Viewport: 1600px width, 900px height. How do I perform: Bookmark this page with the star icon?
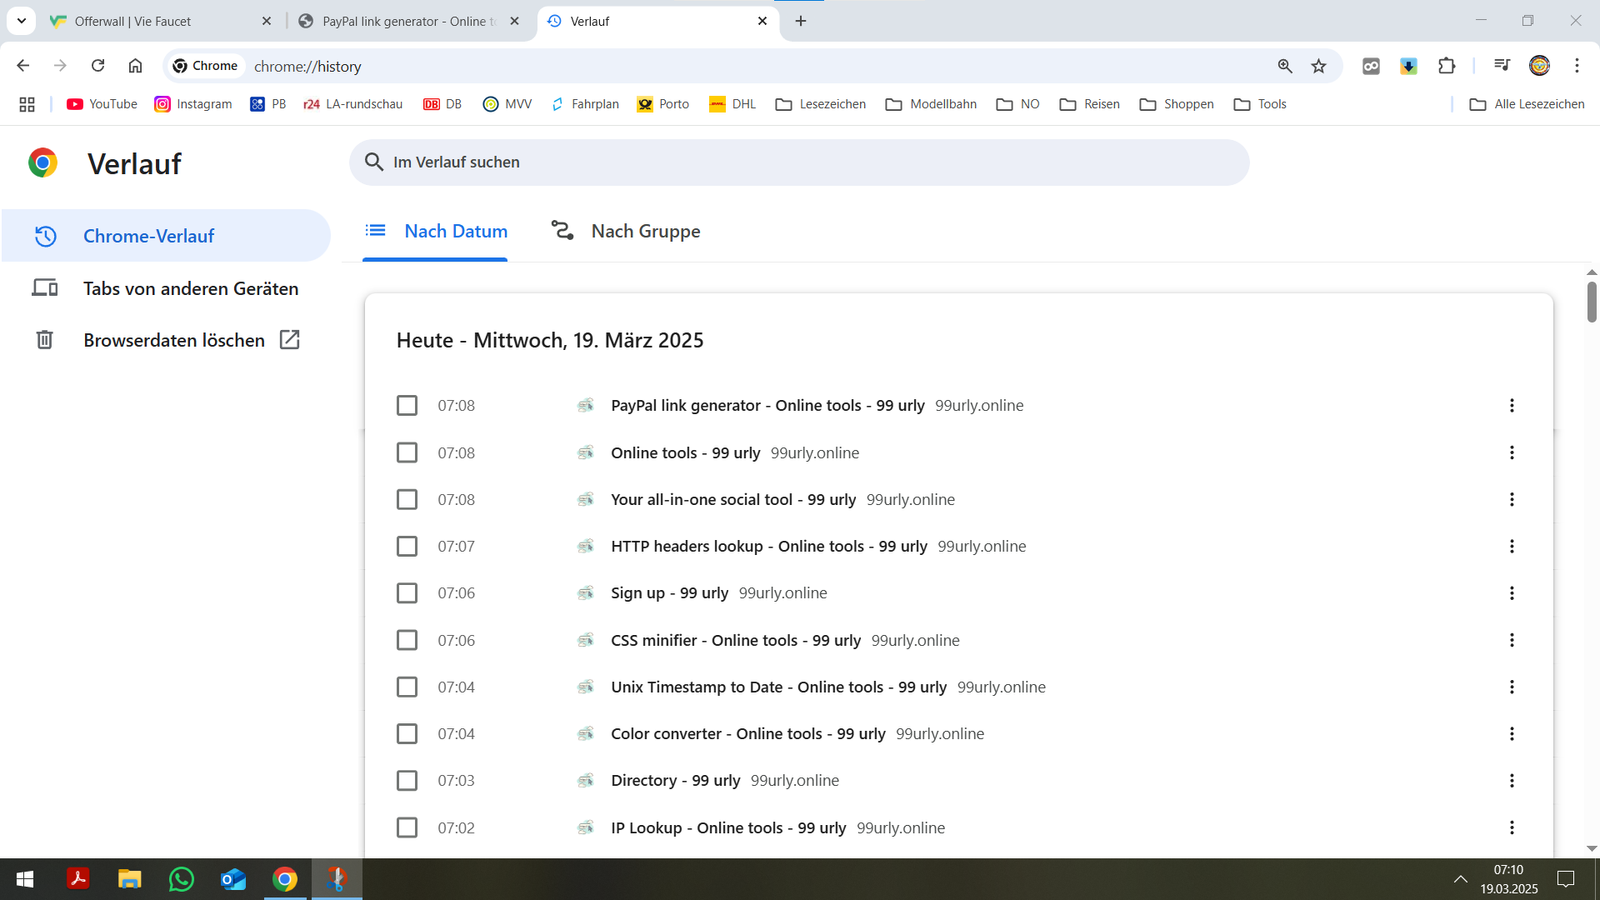(x=1319, y=66)
